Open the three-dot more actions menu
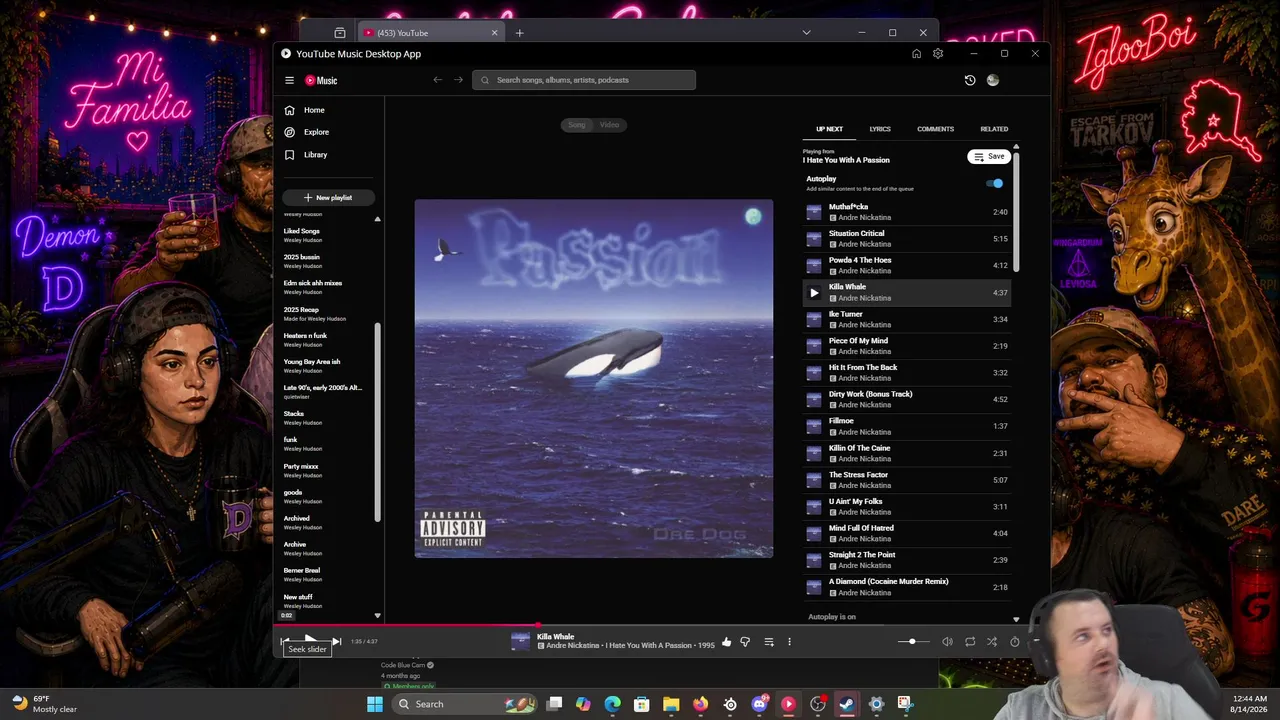The image size is (1280, 720). (789, 642)
